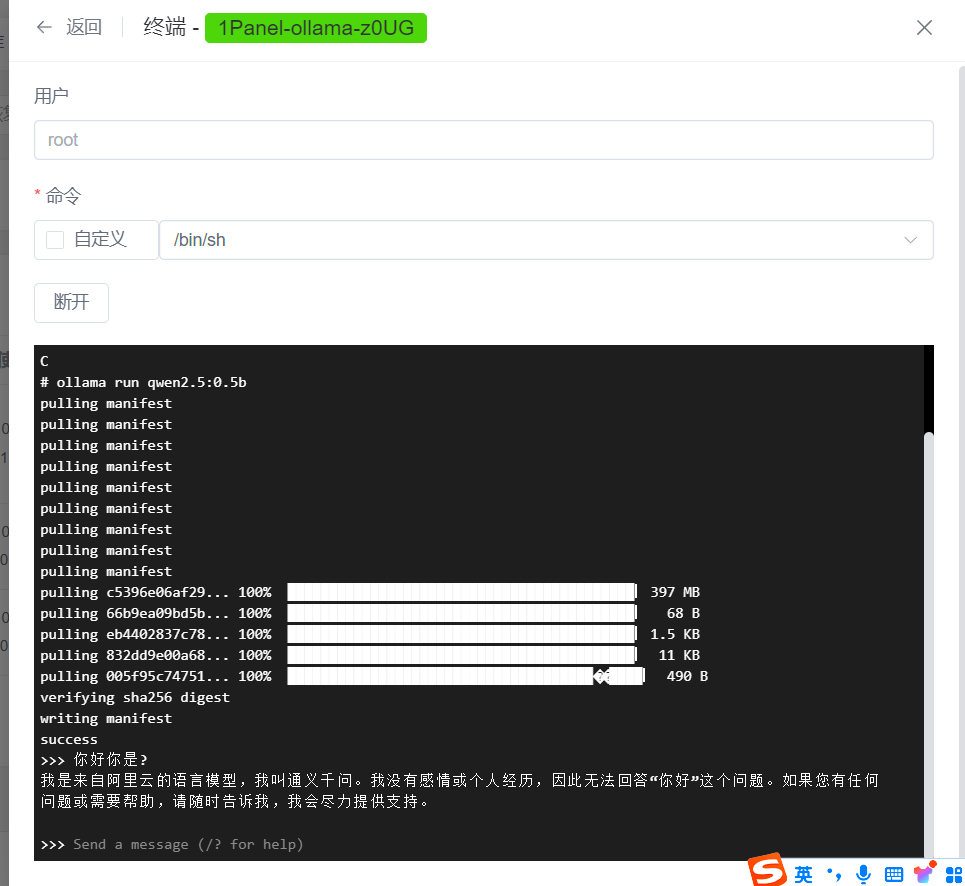
Task: Click the '1.5 KB' size value
Action: tap(675, 634)
